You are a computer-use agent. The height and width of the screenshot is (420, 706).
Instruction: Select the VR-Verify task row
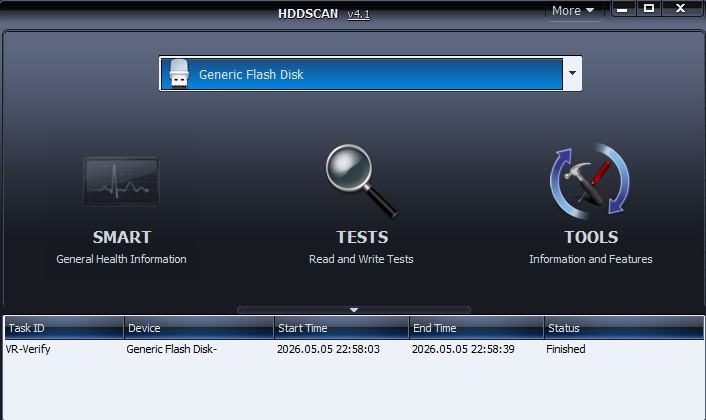click(x=353, y=349)
